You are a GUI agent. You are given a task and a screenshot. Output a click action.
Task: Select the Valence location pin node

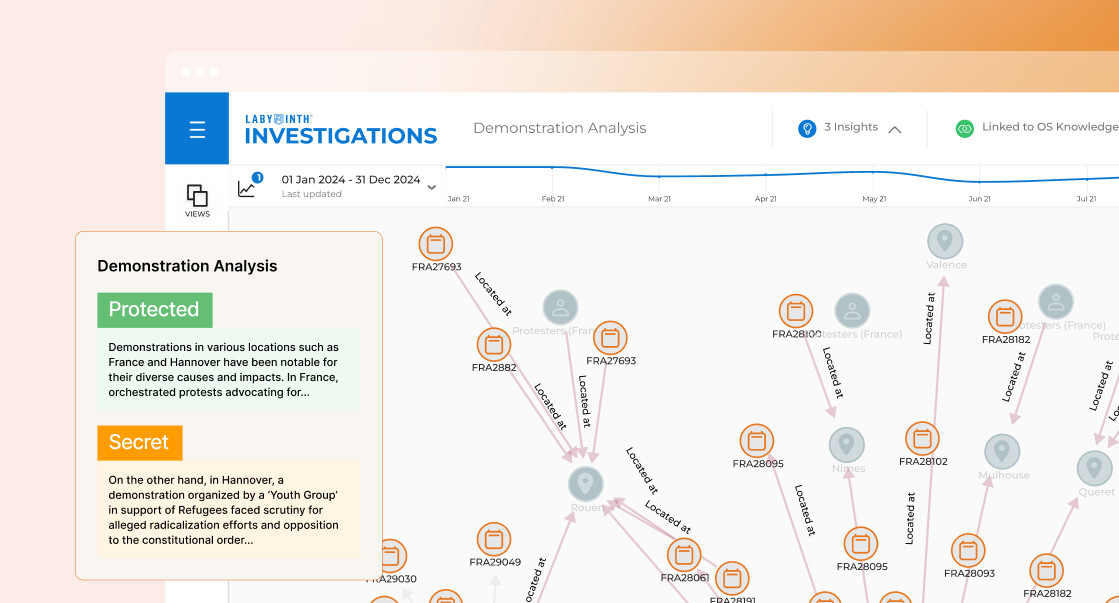pyautogui.click(x=945, y=242)
